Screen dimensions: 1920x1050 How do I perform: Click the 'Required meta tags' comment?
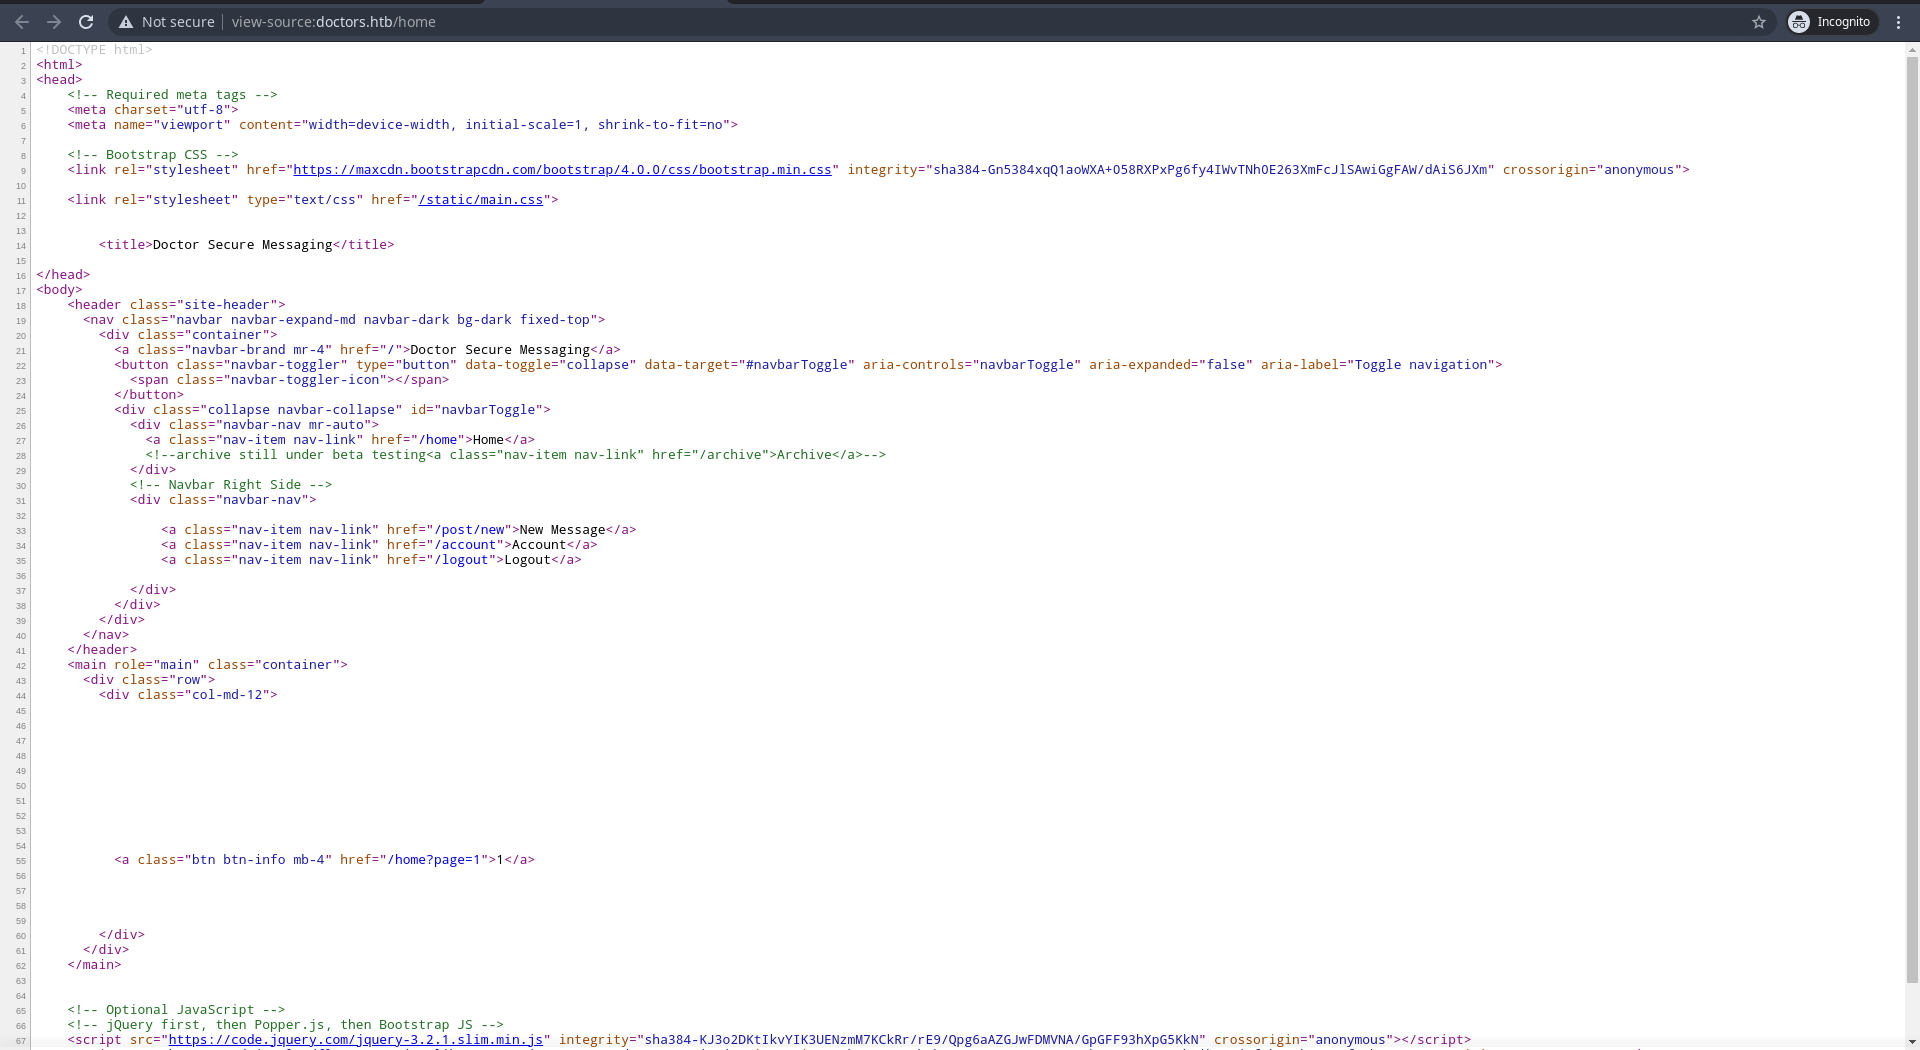172,95
